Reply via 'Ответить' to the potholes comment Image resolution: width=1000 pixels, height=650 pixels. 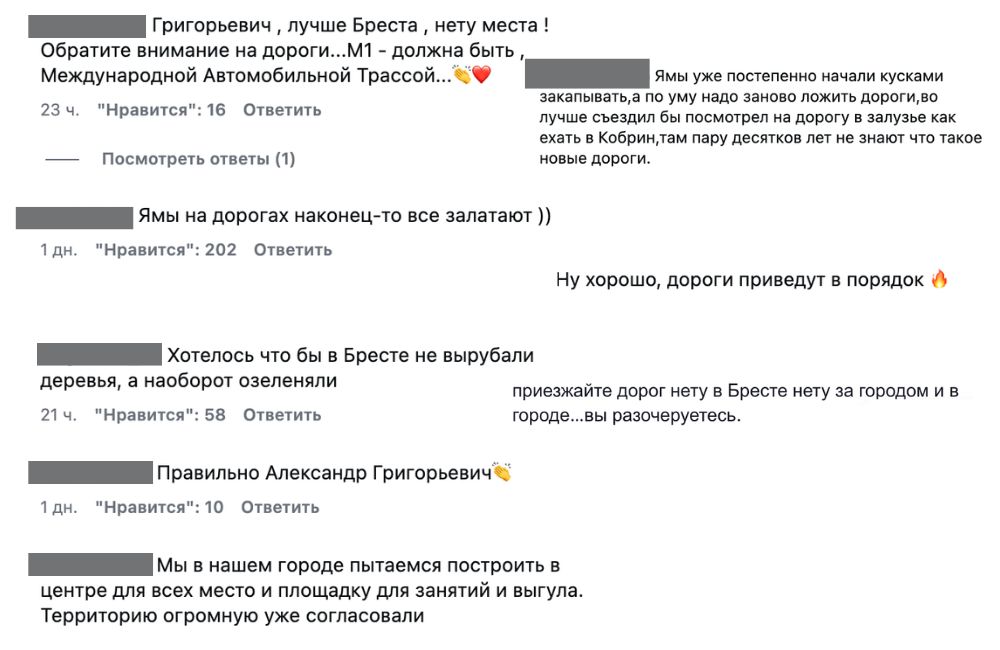coord(294,249)
